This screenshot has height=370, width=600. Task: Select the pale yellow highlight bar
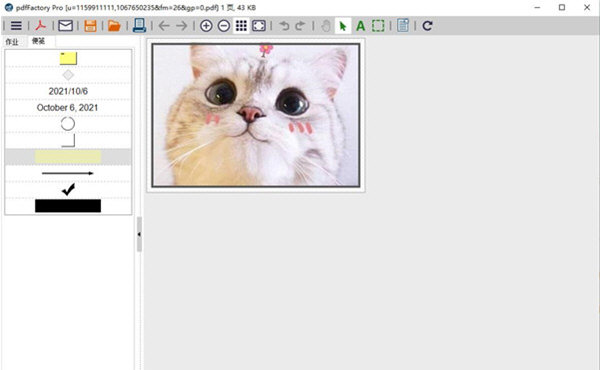68,157
